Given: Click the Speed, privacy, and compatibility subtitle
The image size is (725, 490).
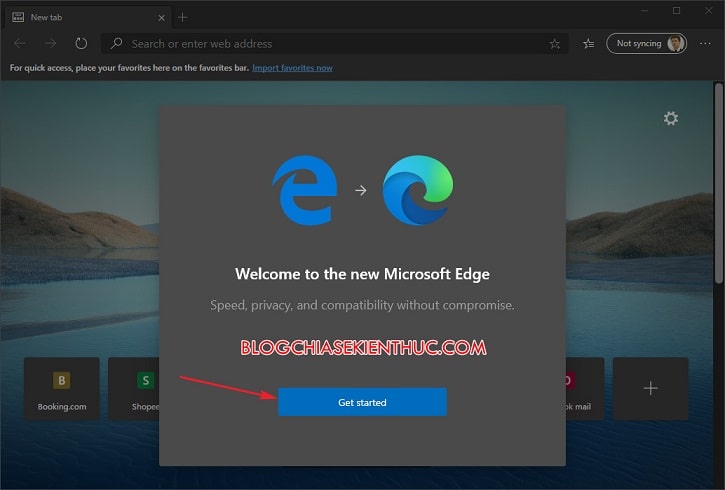Looking at the screenshot, I should coord(362,305).
